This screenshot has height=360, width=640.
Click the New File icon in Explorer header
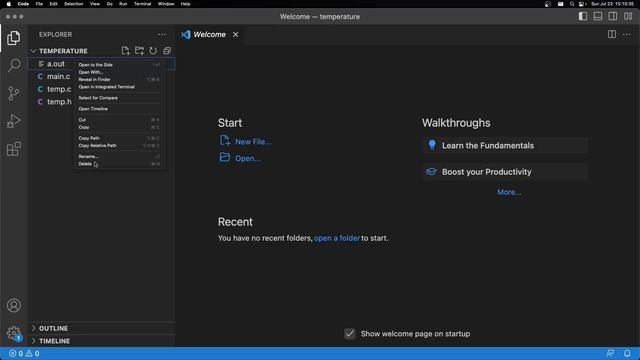(x=126, y=51)
